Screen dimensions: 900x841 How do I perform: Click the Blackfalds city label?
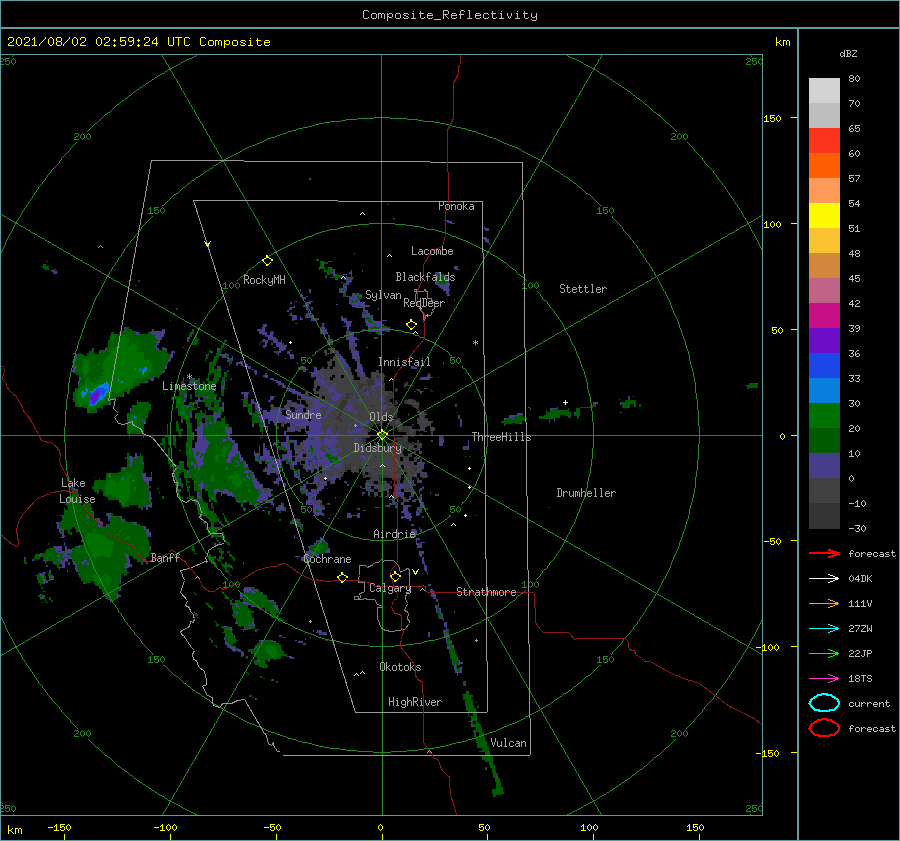[x=425, y=277]
